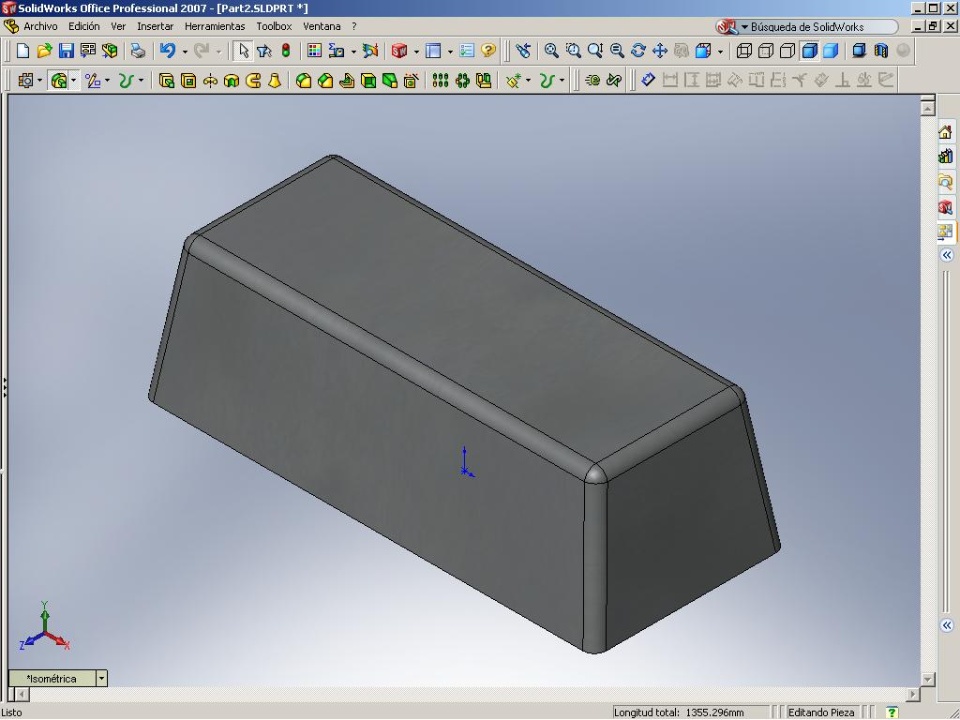Open the Edit Color palette icon
Screen dimensions: 960x720
(314, 51)
